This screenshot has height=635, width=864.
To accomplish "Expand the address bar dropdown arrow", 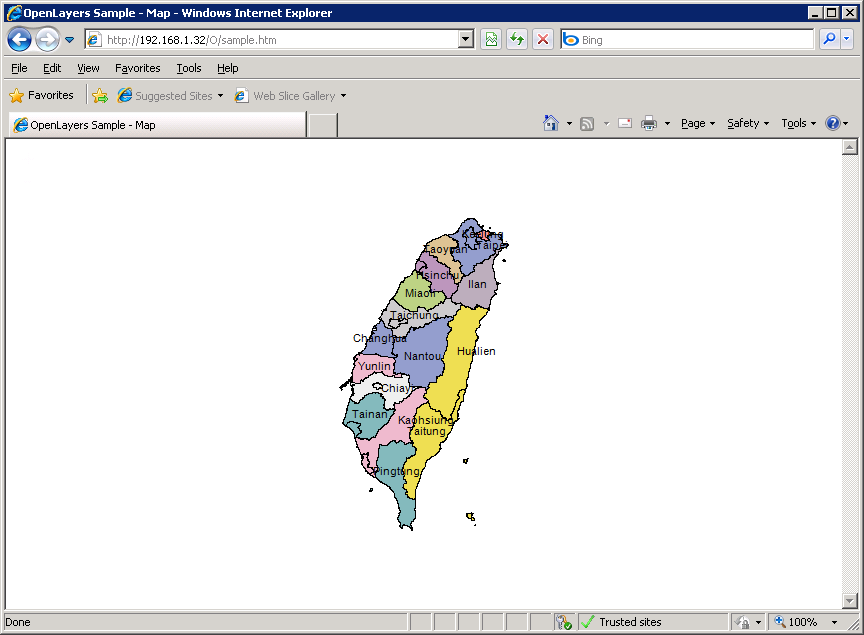I will point(465,40).
